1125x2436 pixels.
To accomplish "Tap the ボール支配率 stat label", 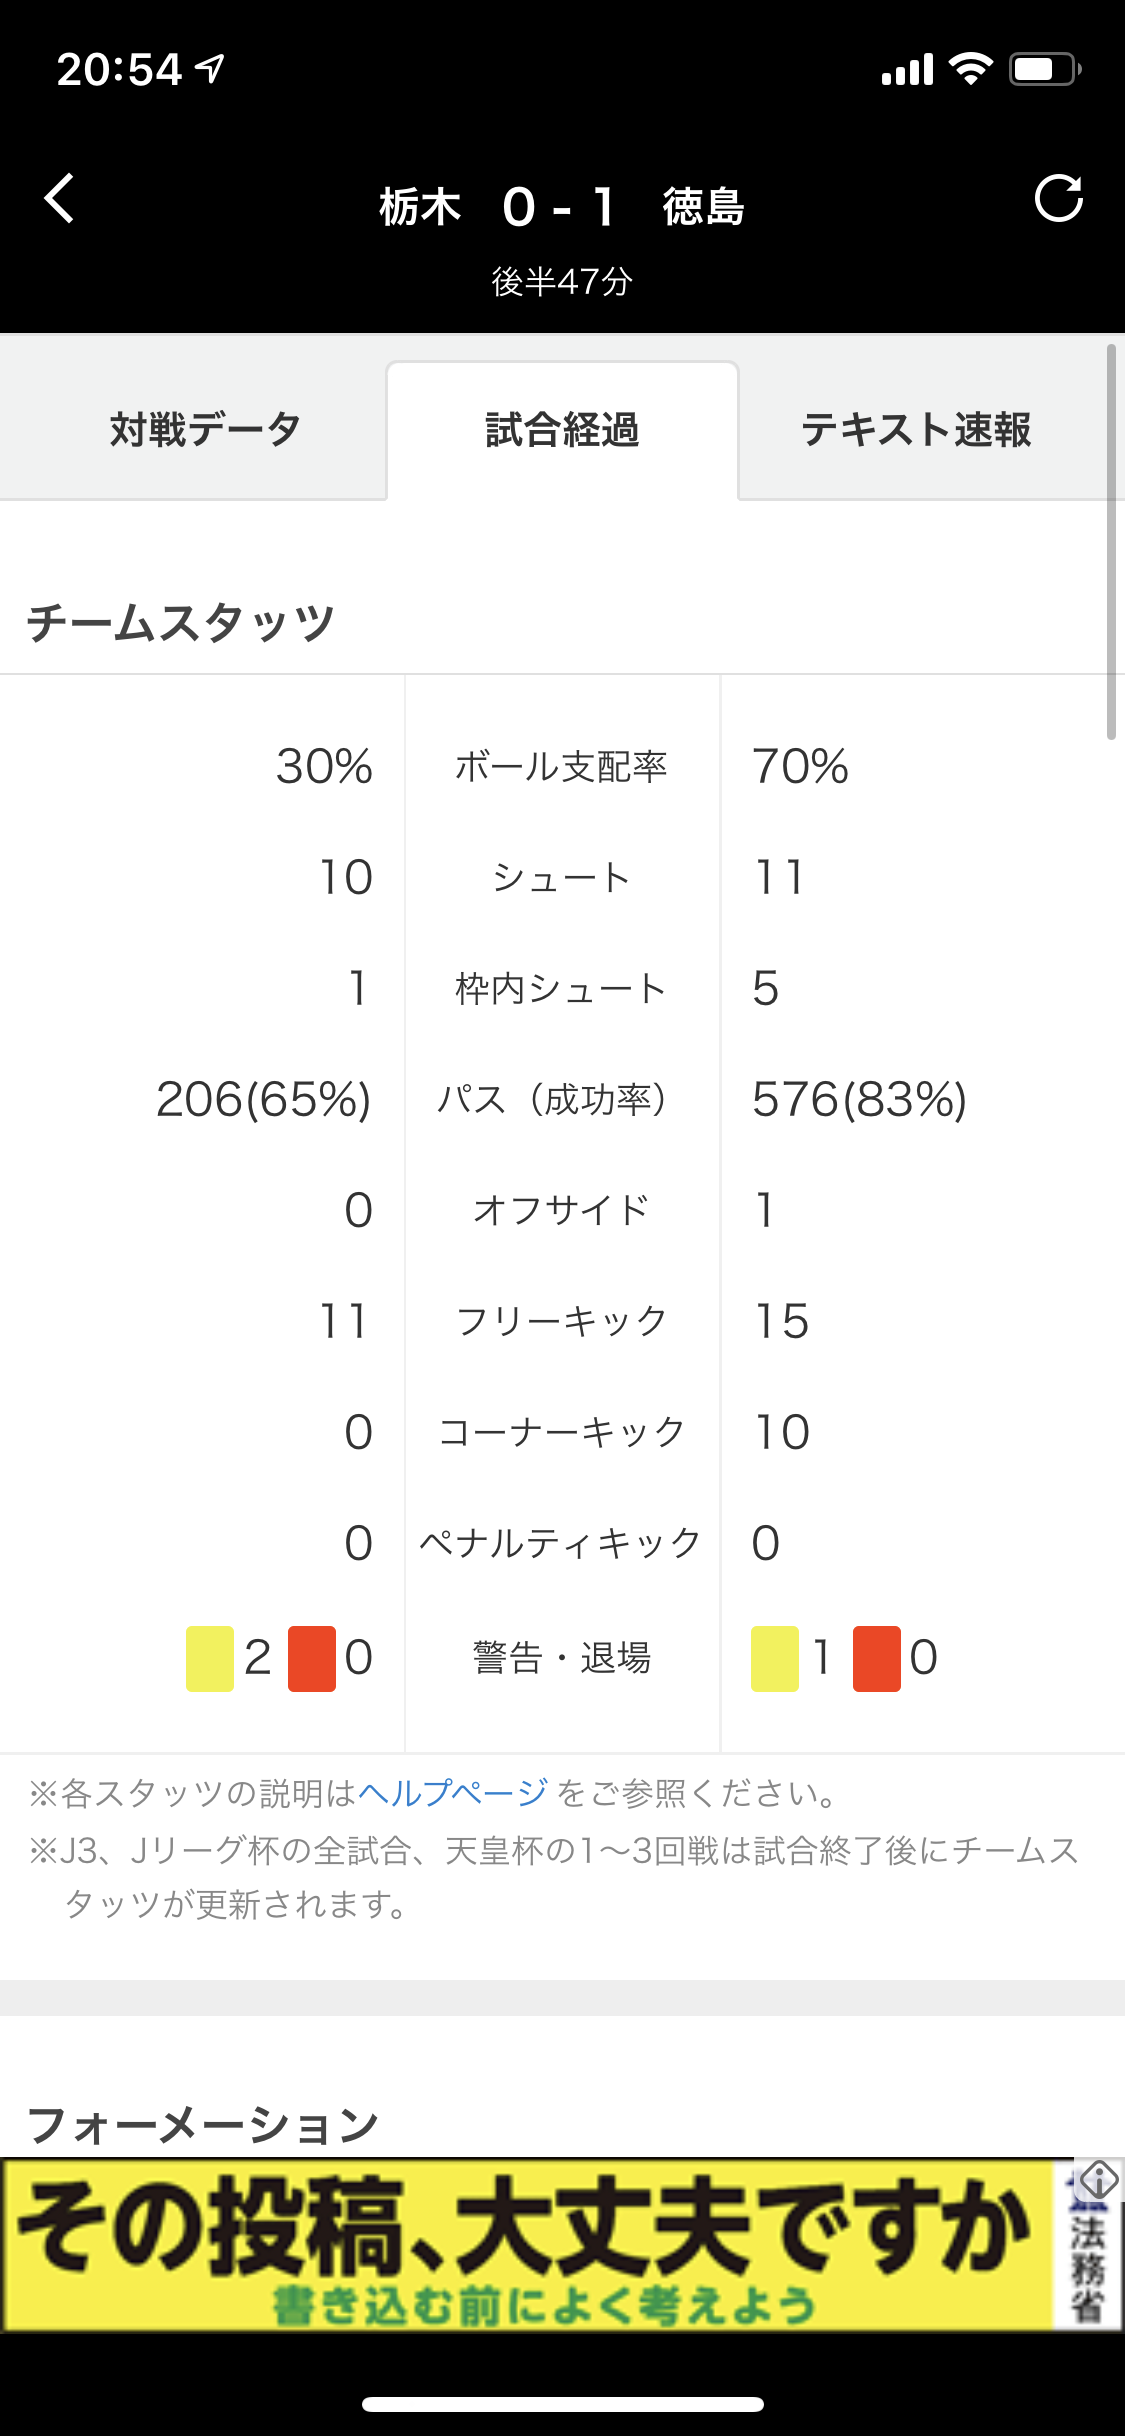I will (561, 767).
